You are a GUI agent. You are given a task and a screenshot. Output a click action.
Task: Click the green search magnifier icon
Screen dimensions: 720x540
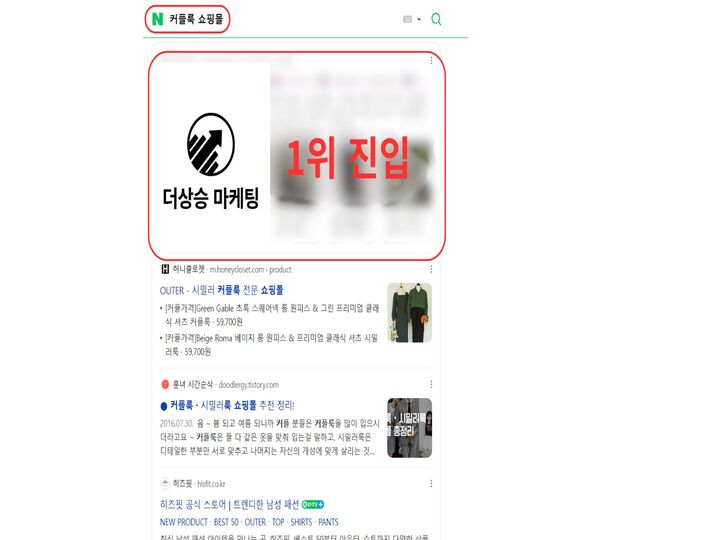(x=436, y=19)
